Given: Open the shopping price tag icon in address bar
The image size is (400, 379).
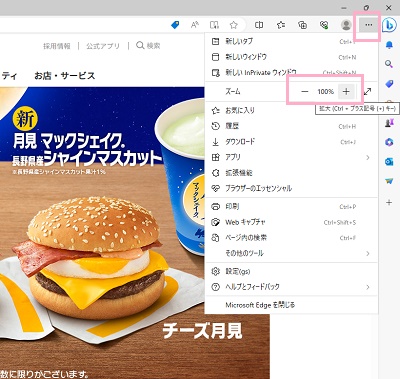Looking at the screenshot, I should 175,25.
